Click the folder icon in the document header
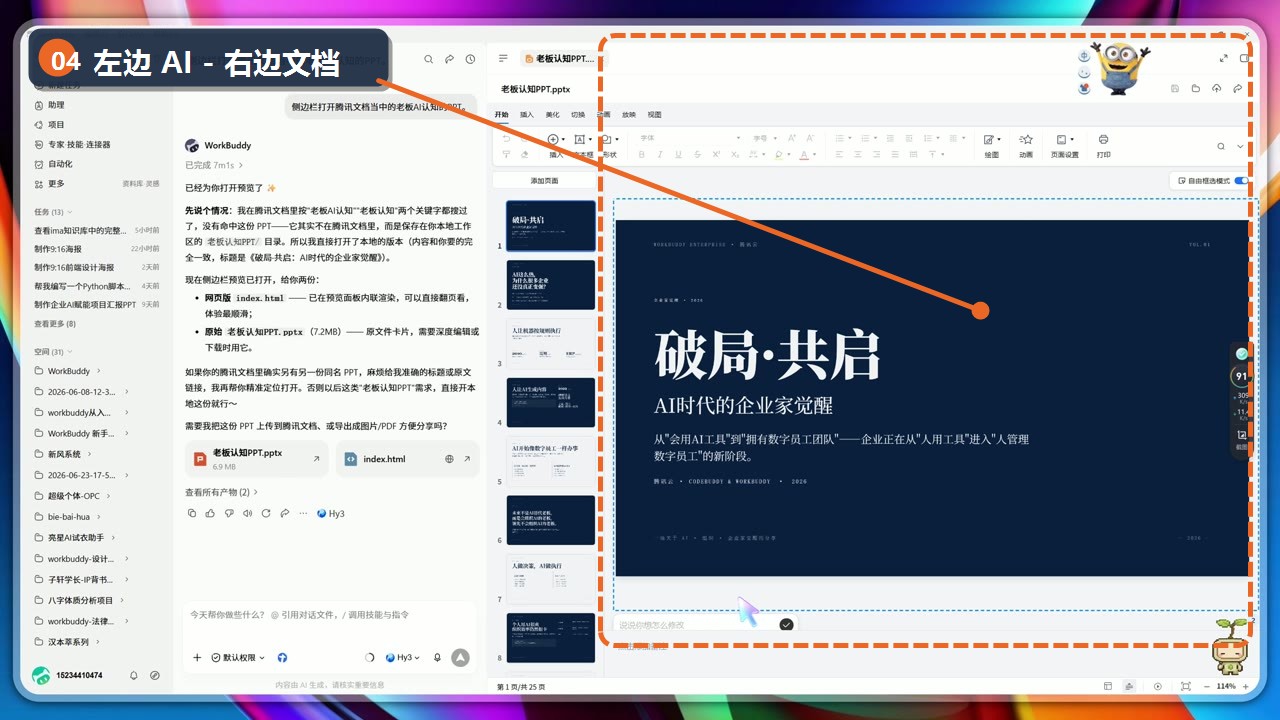The image size is (1280, 720). point(1196,89)
